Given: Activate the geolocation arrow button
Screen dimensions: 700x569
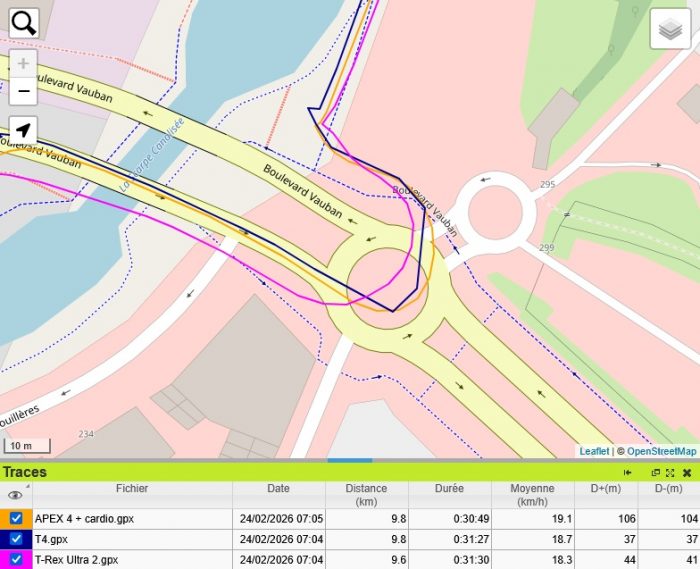Looking at the screenshot, I should point(24,131).
